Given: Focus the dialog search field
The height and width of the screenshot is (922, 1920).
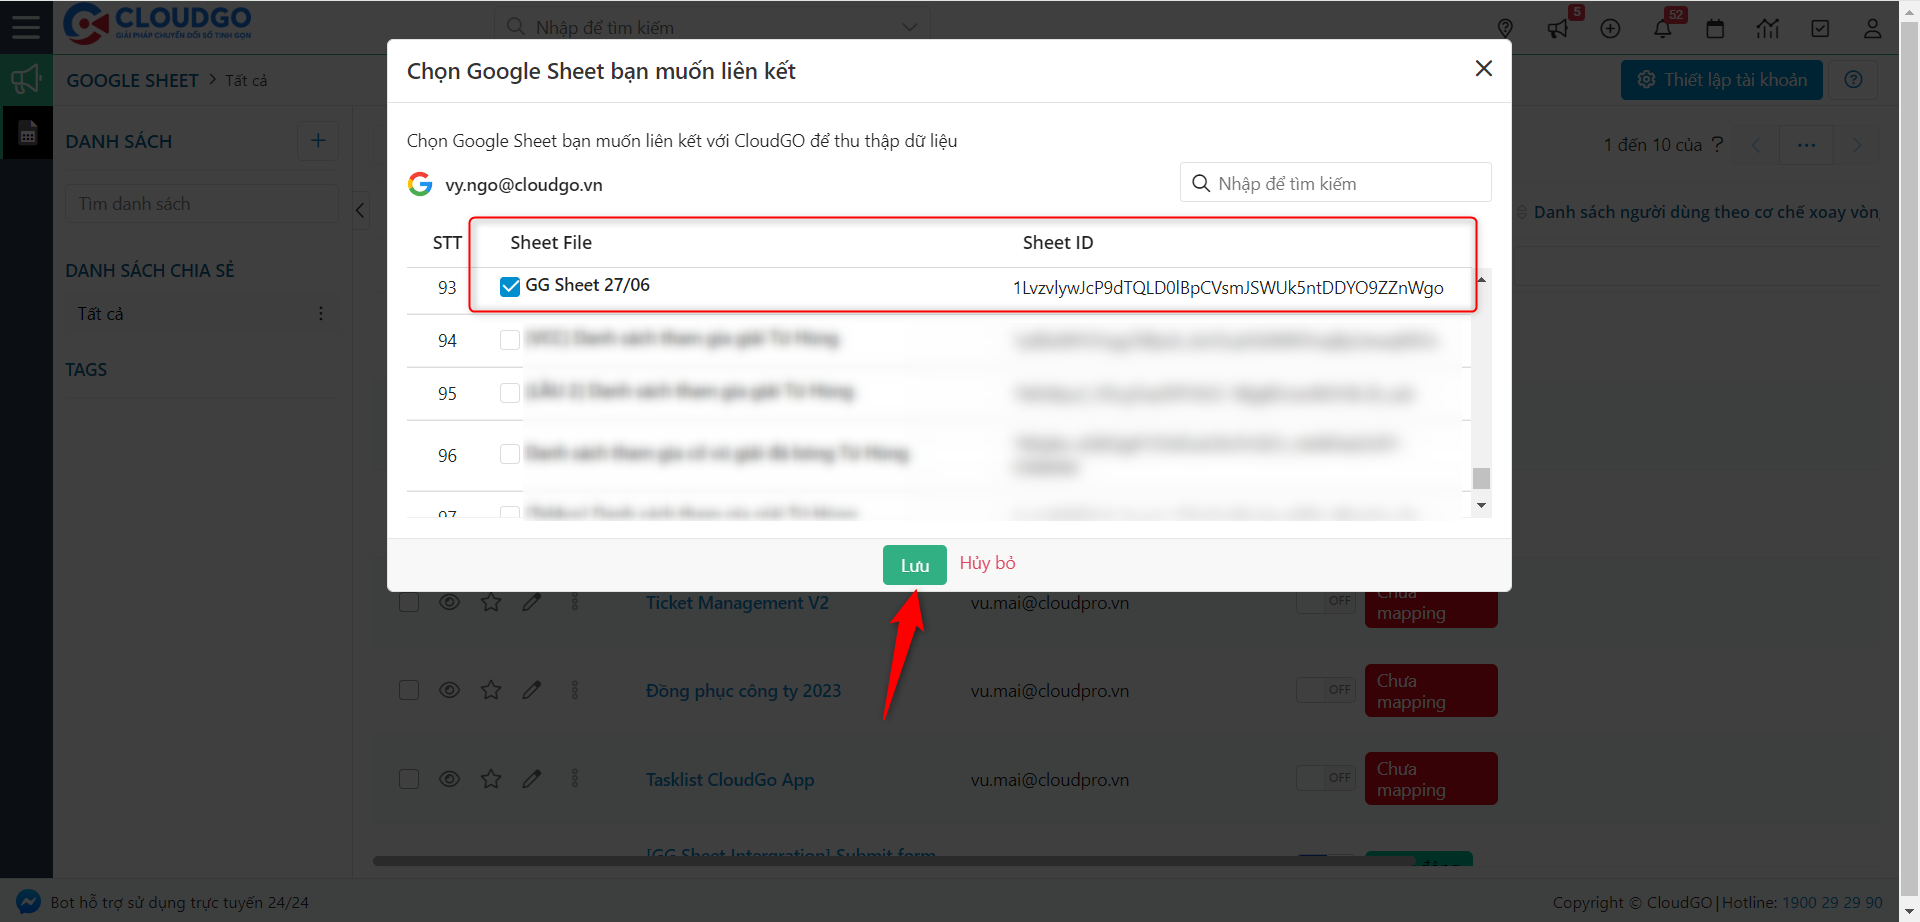Looking at the screenshot, I should [x=1335, y=183].
